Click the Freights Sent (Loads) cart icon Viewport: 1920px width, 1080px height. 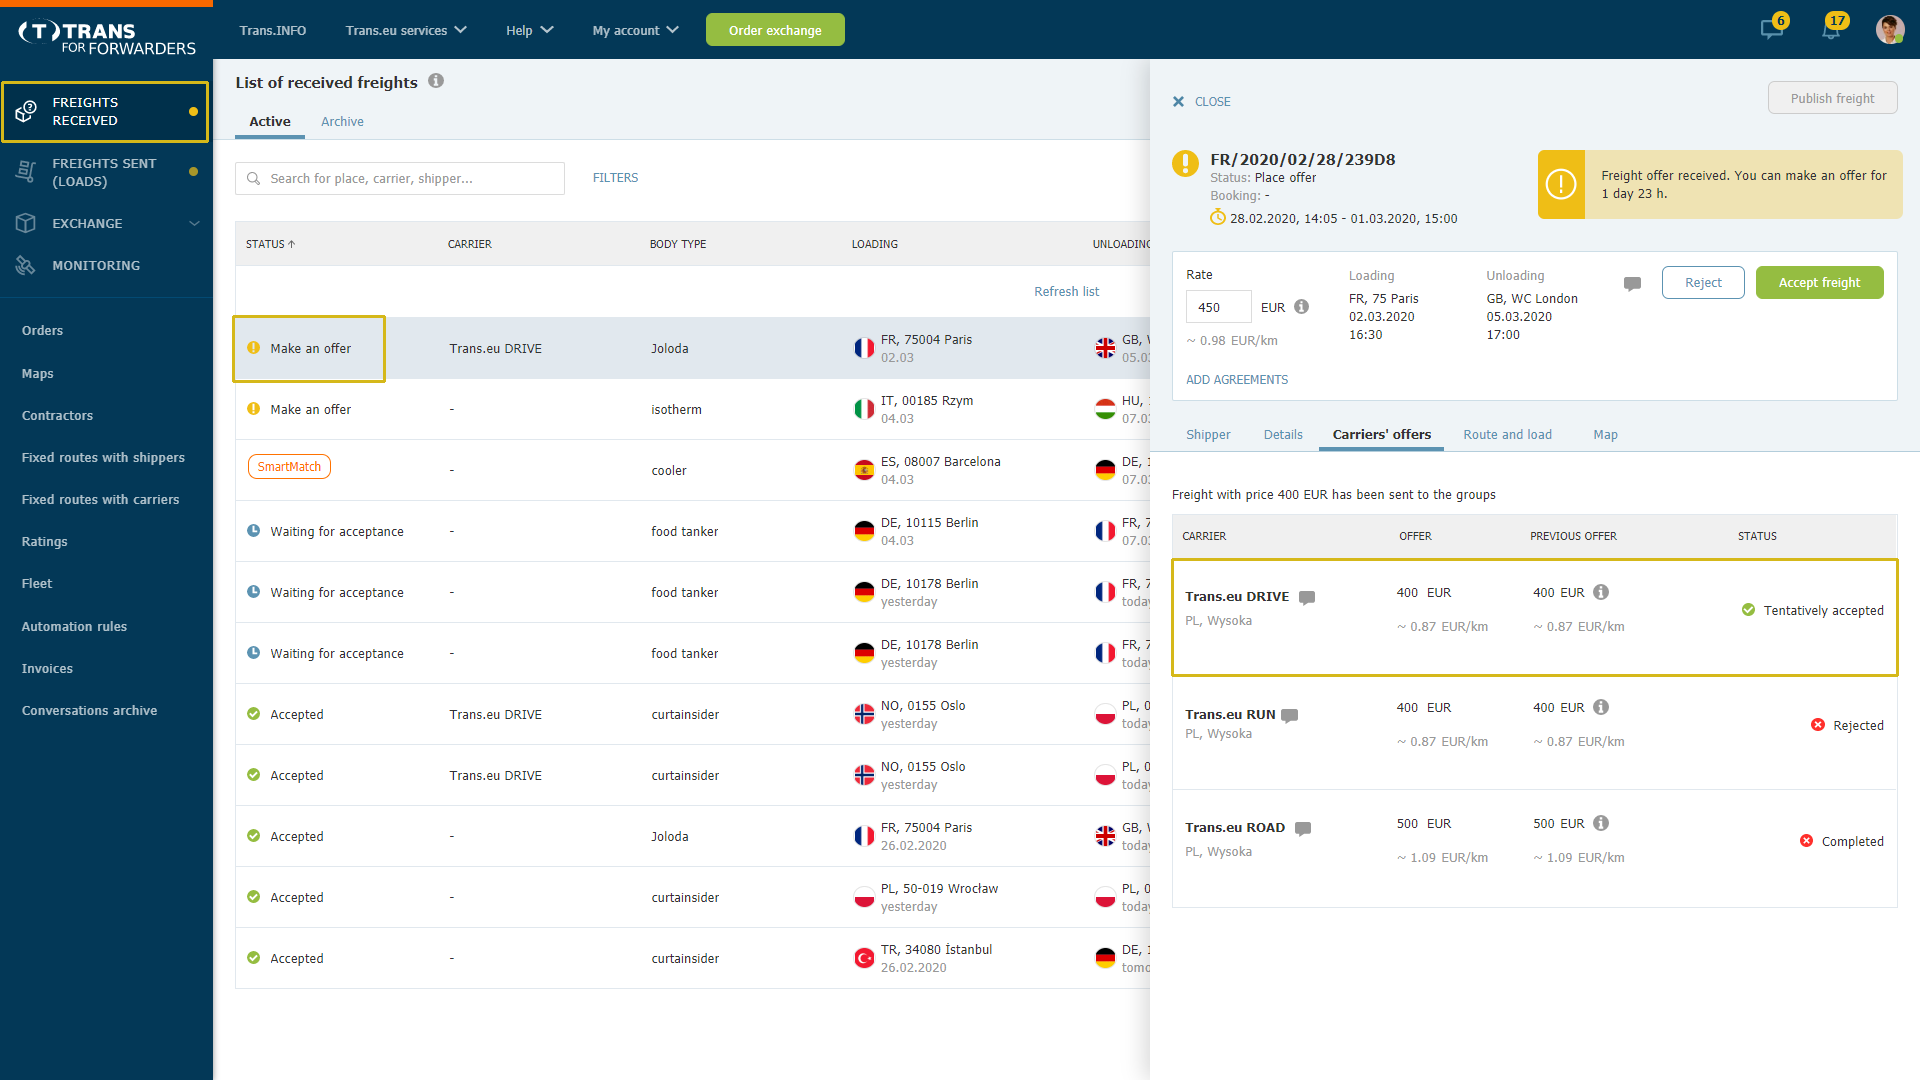click(x=27, y=172)
